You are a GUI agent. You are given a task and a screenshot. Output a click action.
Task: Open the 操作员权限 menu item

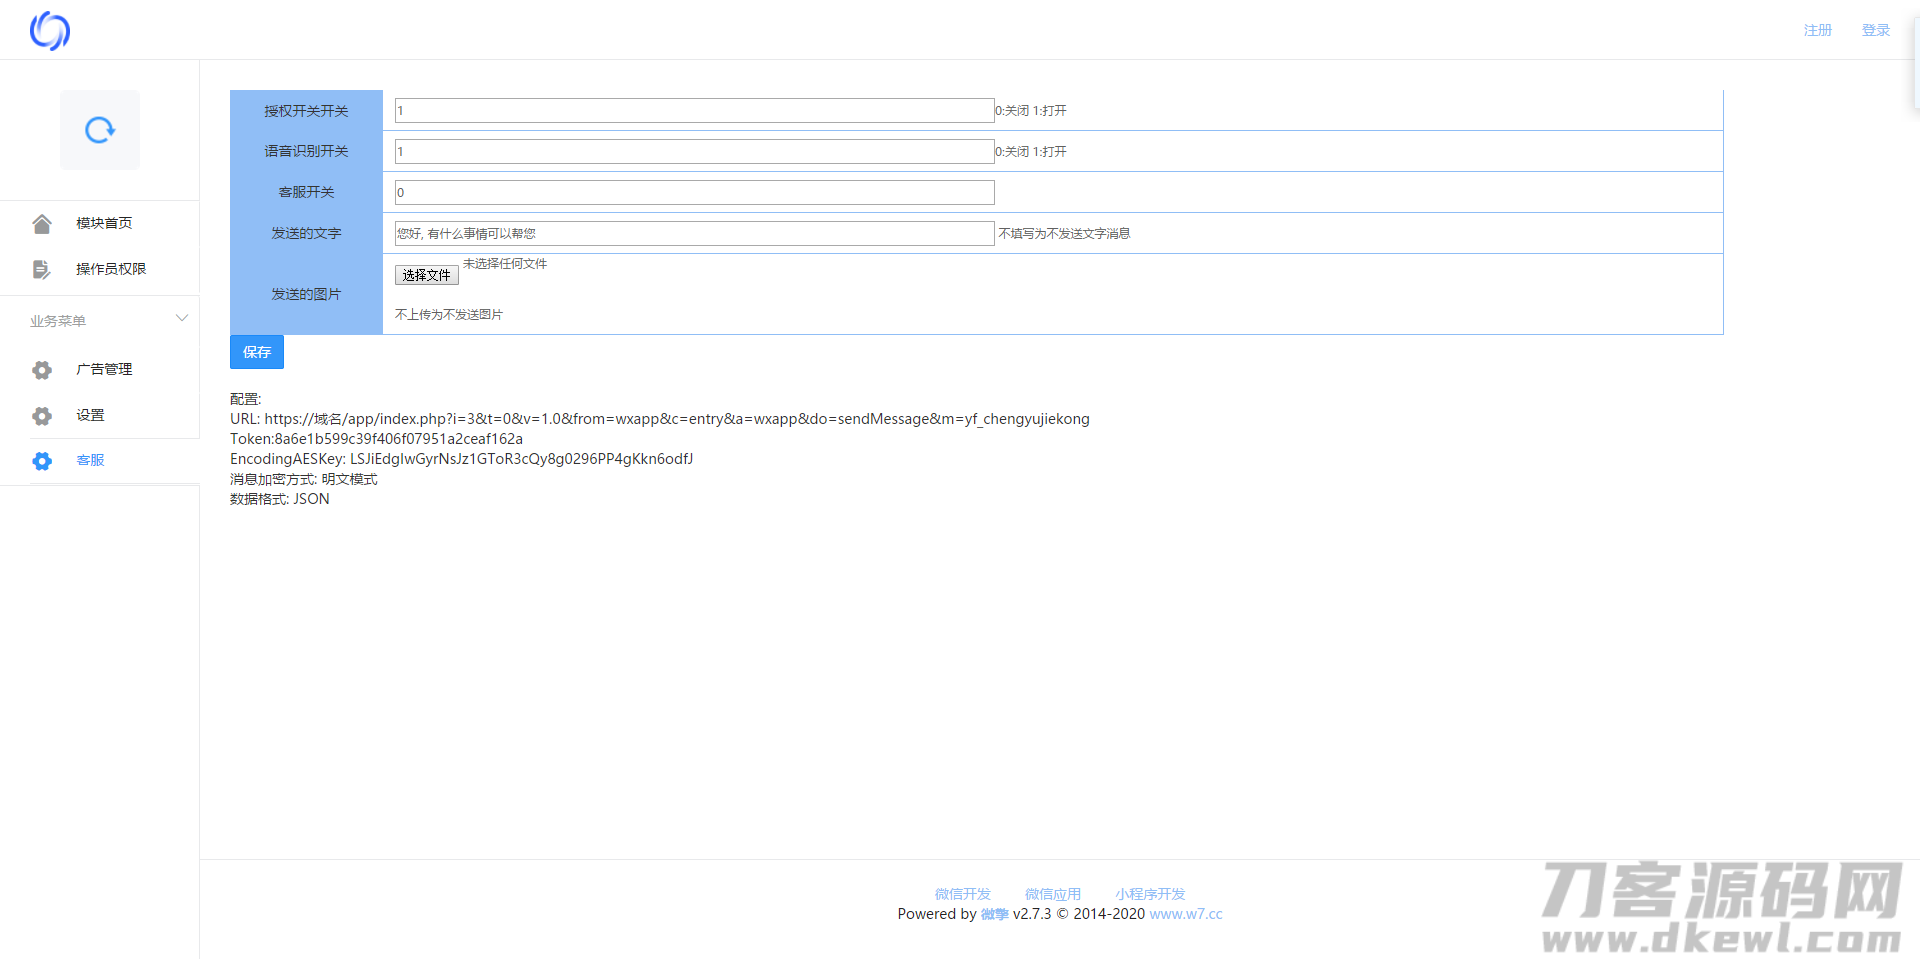pos(111,269)
